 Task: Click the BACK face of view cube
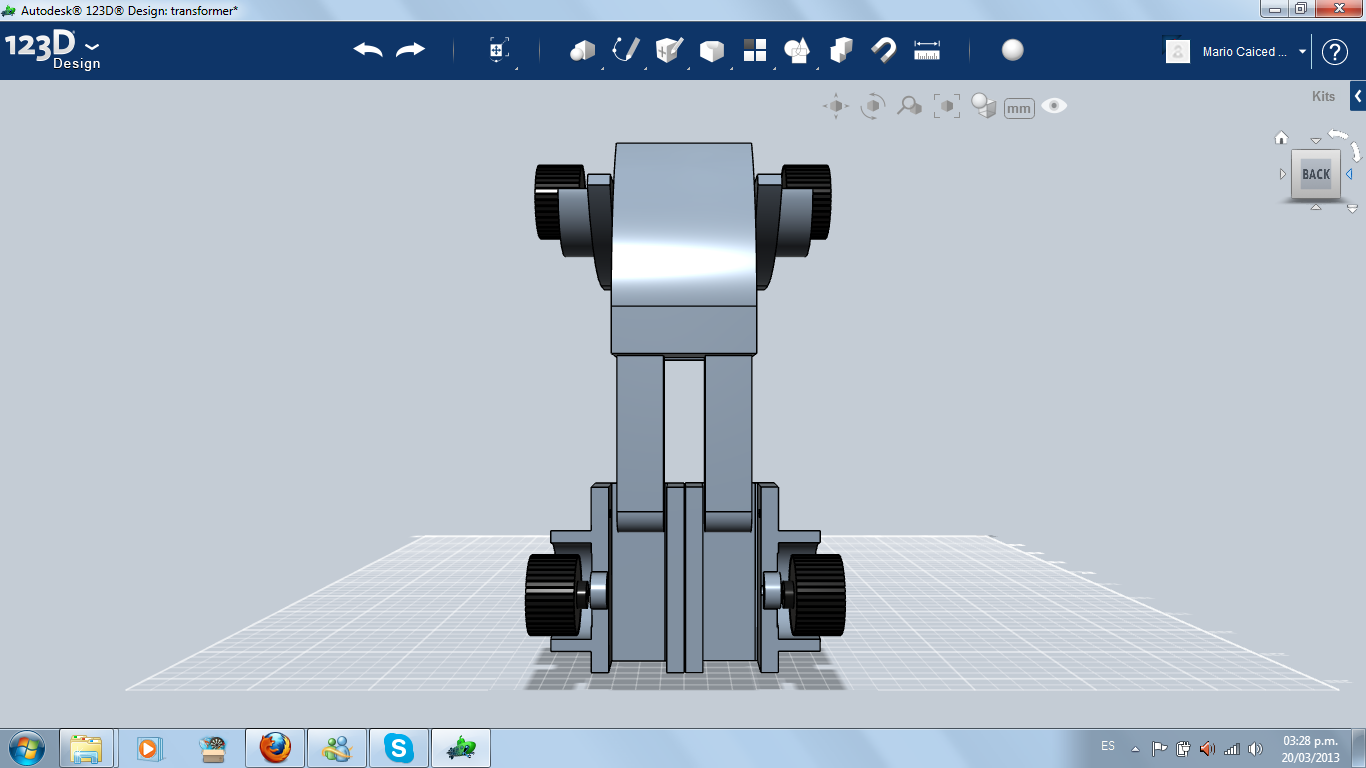click(1316, 174)
